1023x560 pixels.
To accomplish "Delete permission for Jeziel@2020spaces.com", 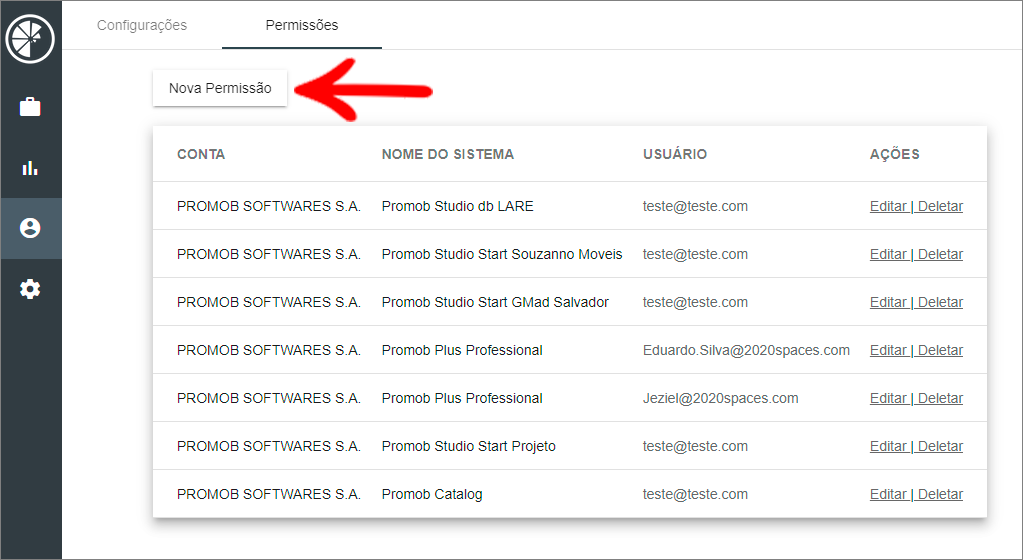I will click(940, 398).
